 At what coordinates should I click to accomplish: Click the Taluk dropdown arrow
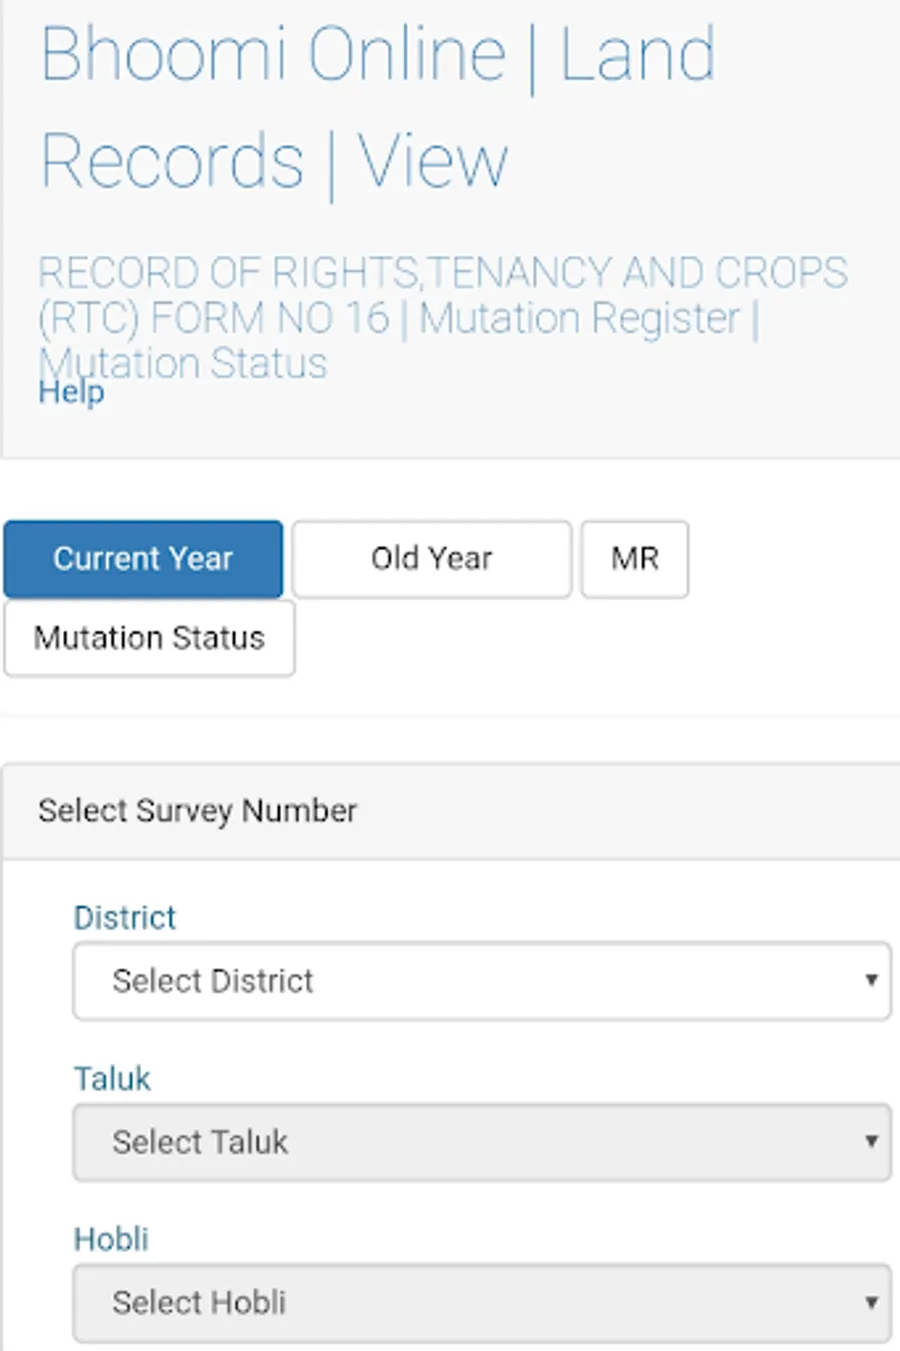tap(871, 1142)
